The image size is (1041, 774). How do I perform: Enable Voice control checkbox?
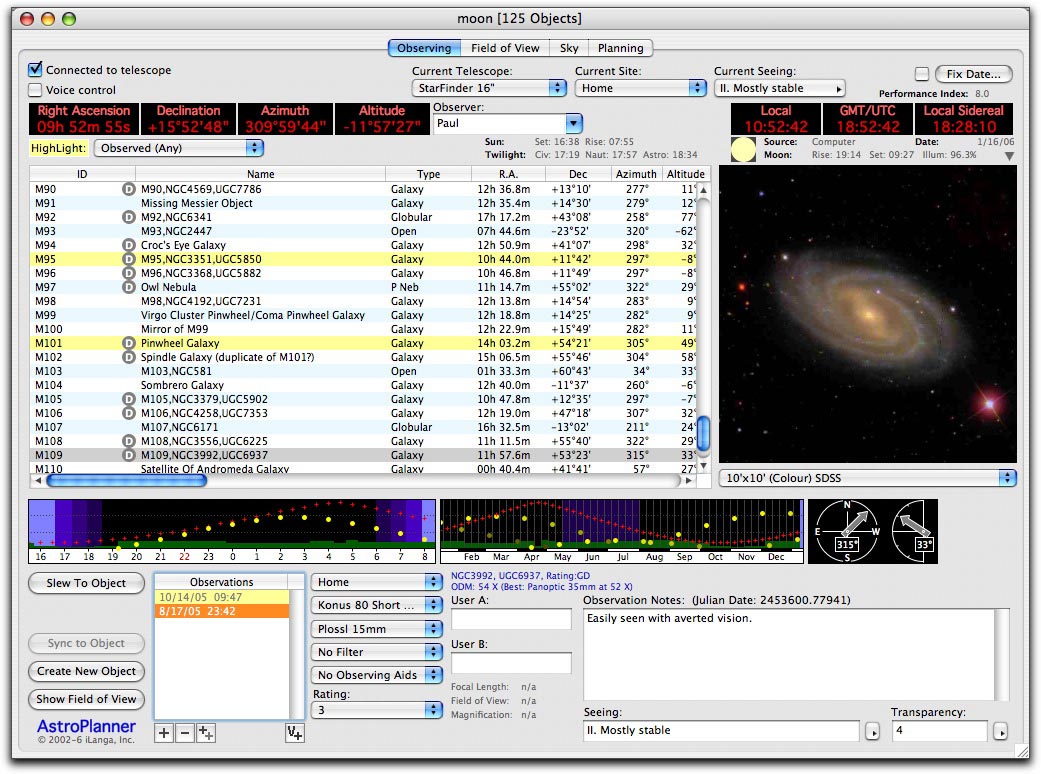point(36,90)
